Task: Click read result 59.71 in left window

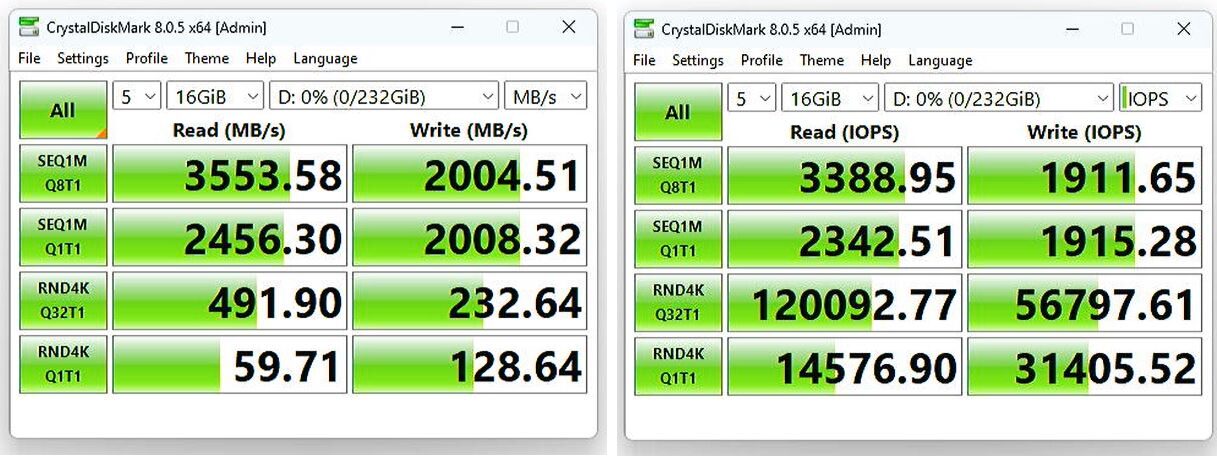Action: pyautogui.click(x=230, y=364)
